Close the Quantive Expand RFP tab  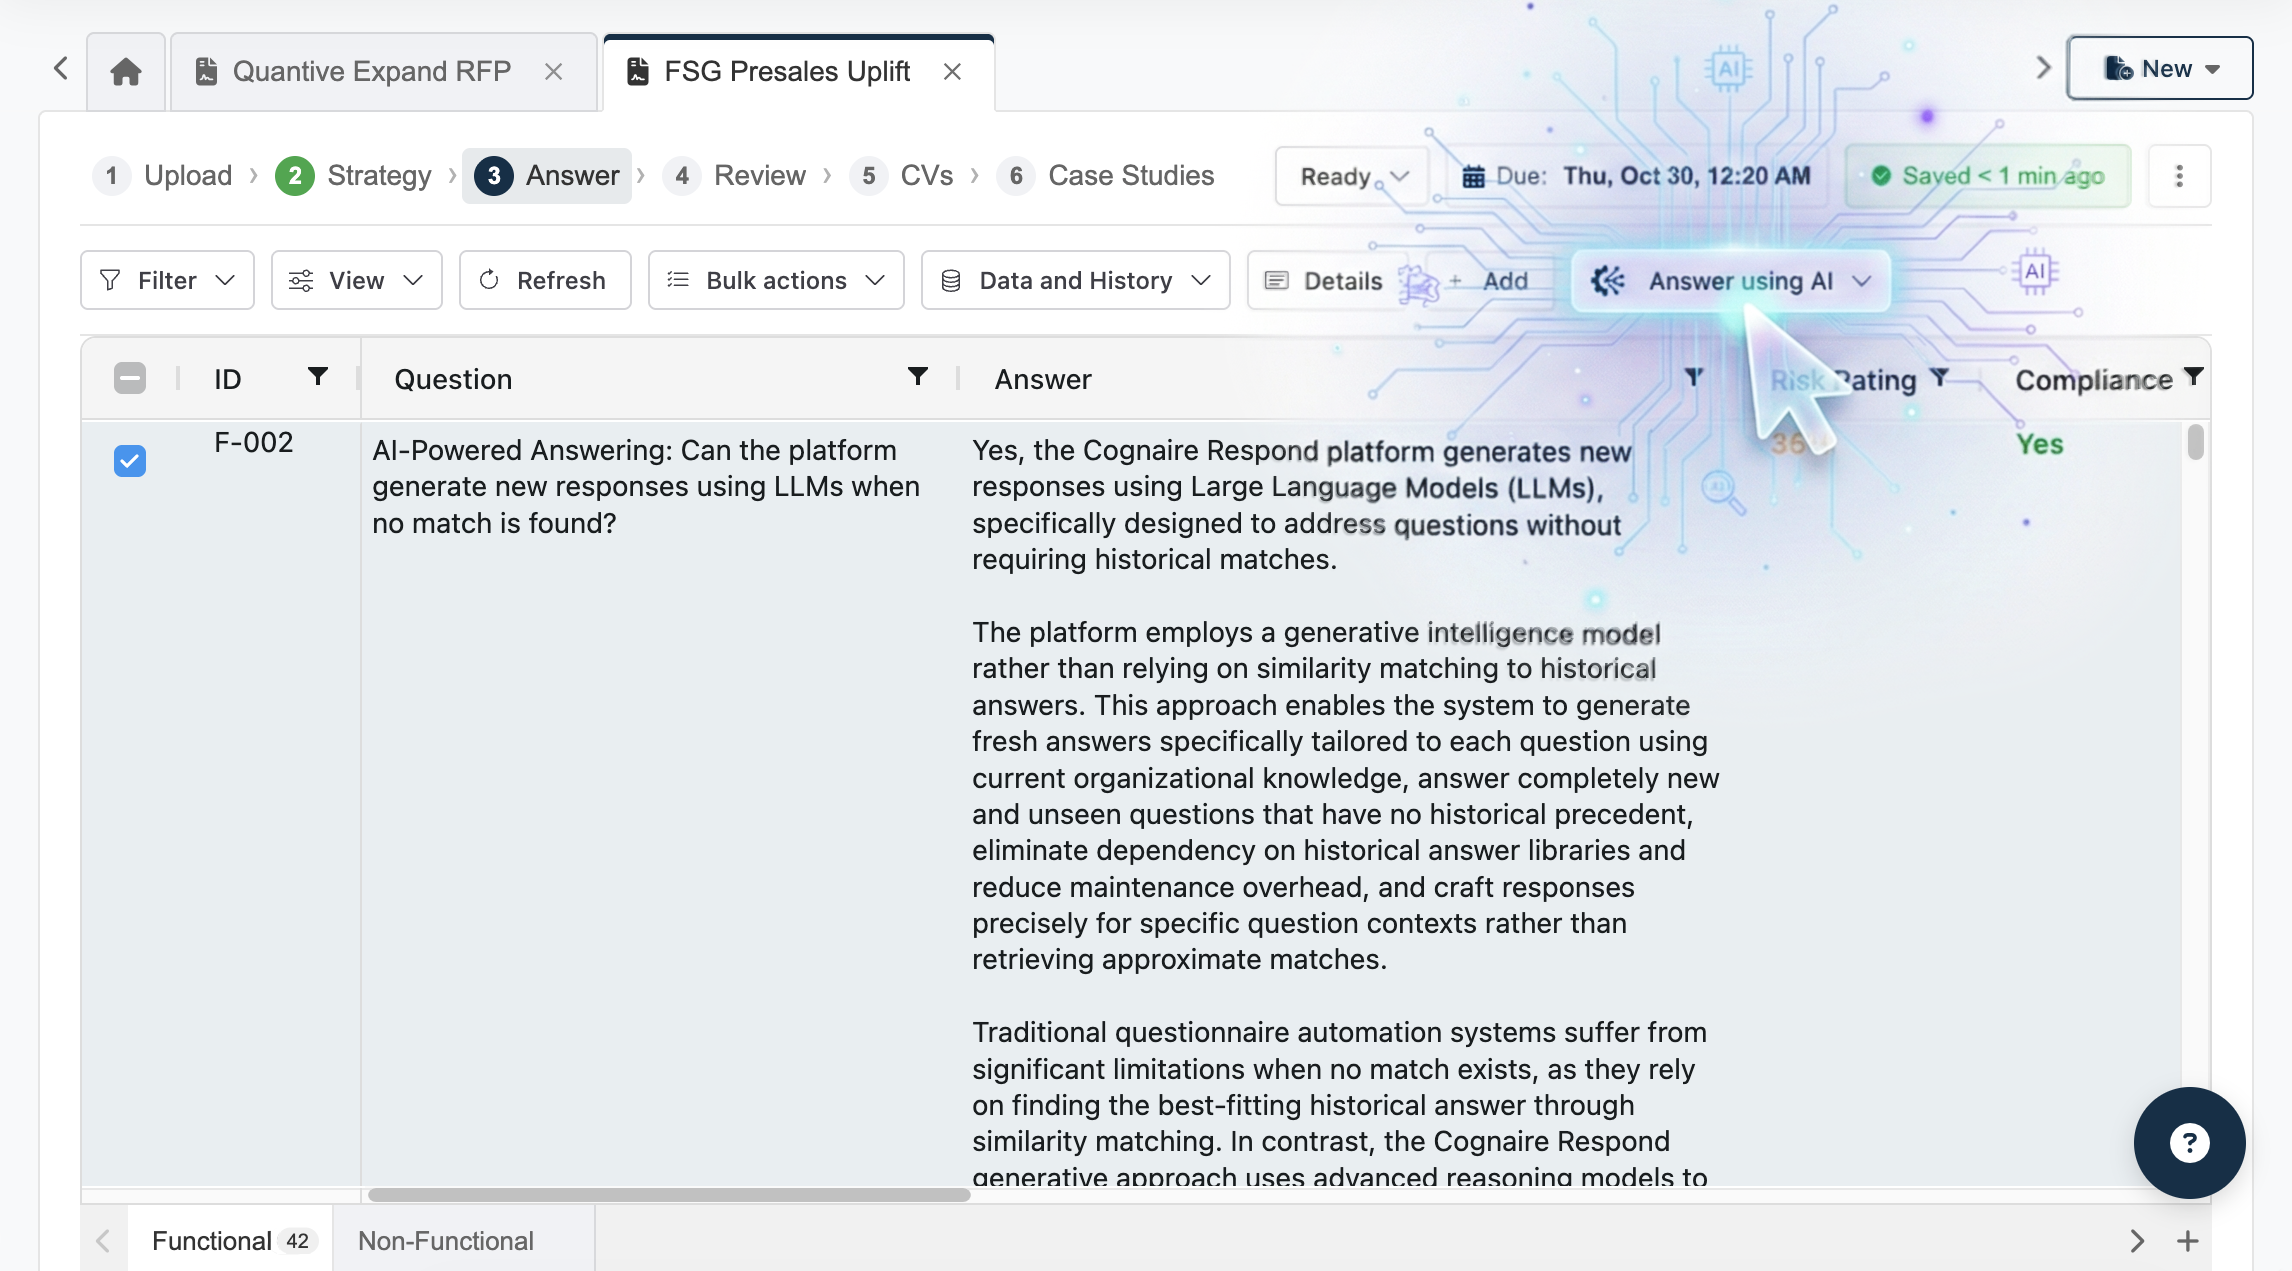(553, 71)
